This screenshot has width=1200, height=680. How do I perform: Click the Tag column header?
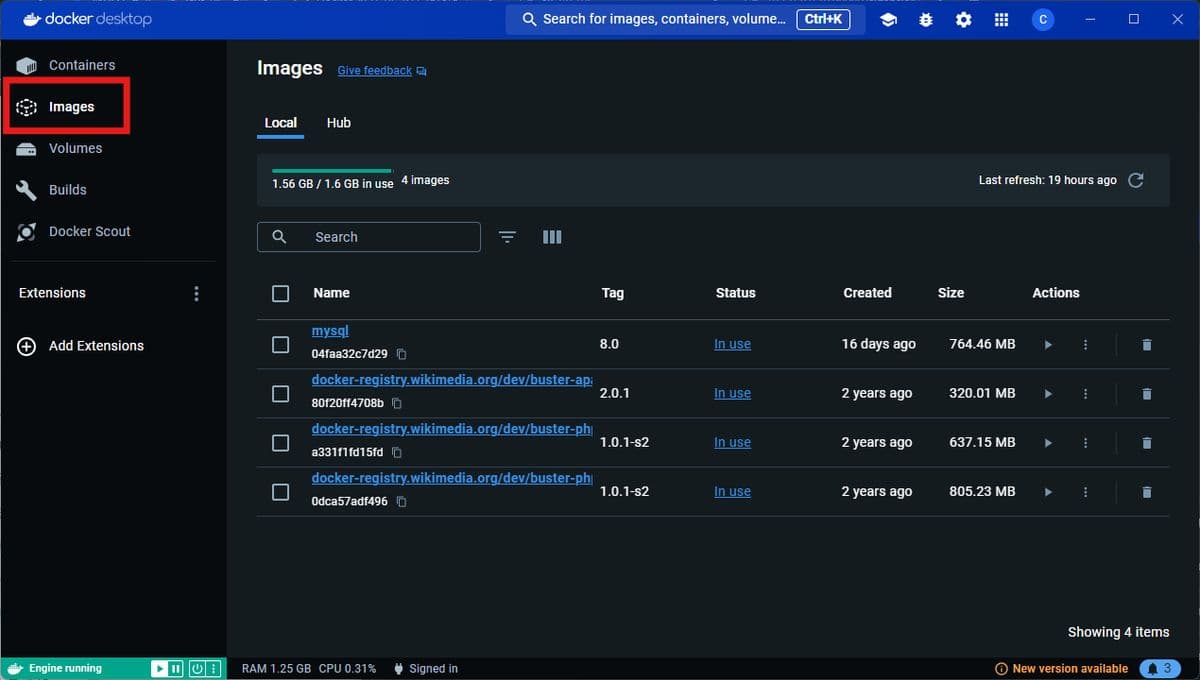click(x=612, y=293)
